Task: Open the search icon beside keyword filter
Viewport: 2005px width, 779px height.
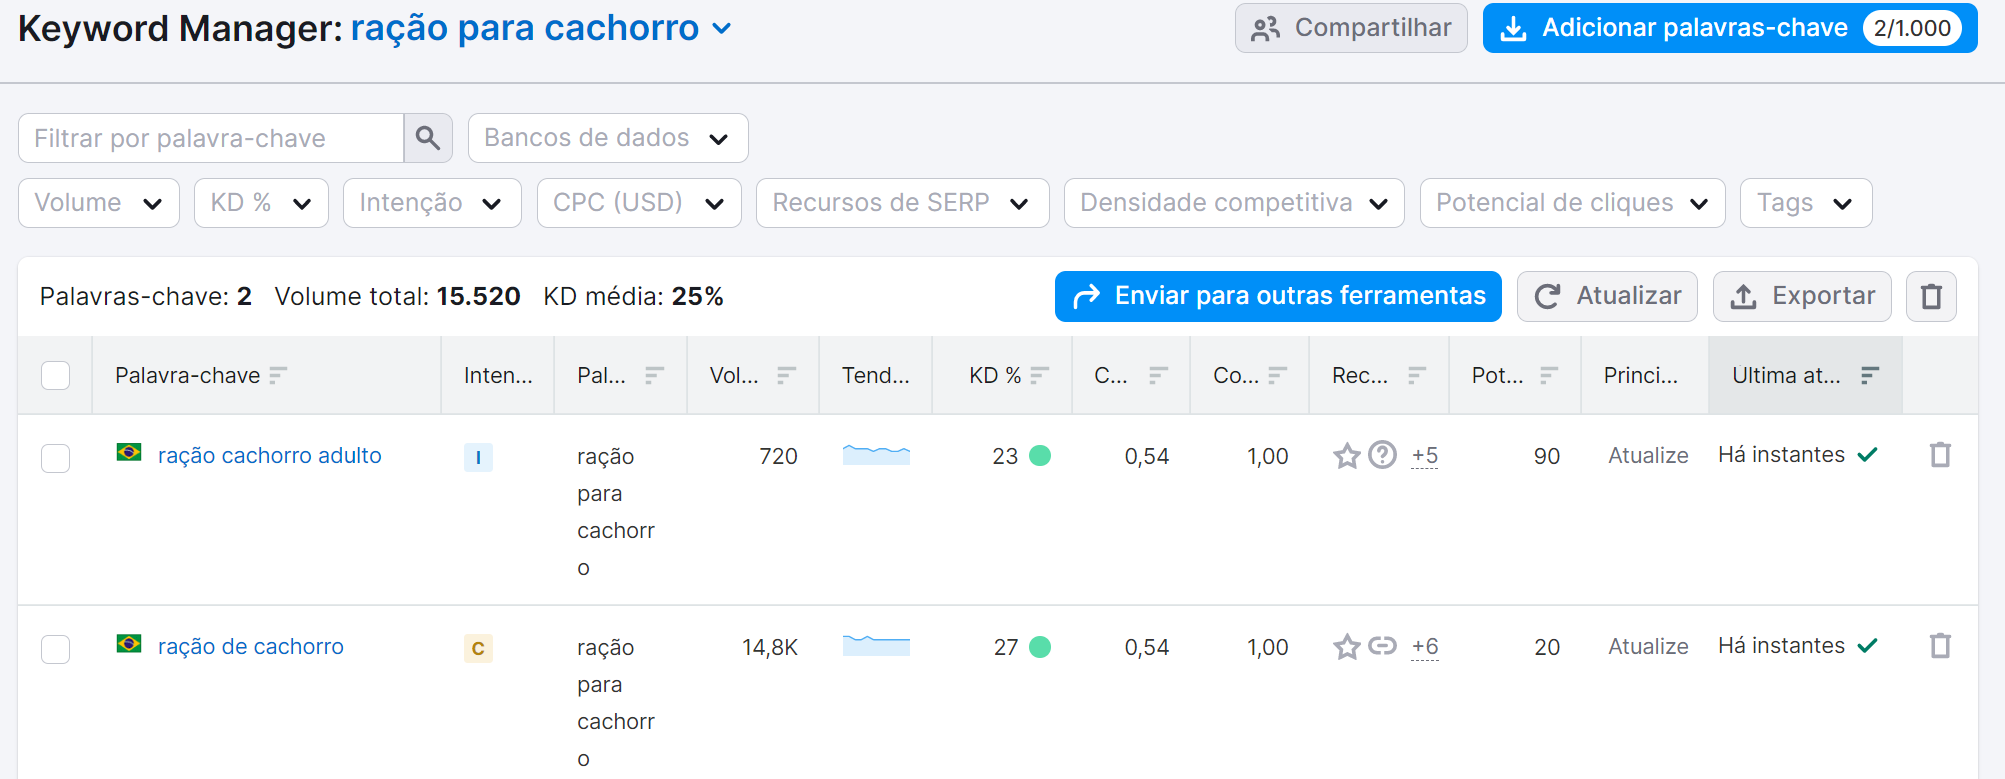Action: [x=428, y=137]
